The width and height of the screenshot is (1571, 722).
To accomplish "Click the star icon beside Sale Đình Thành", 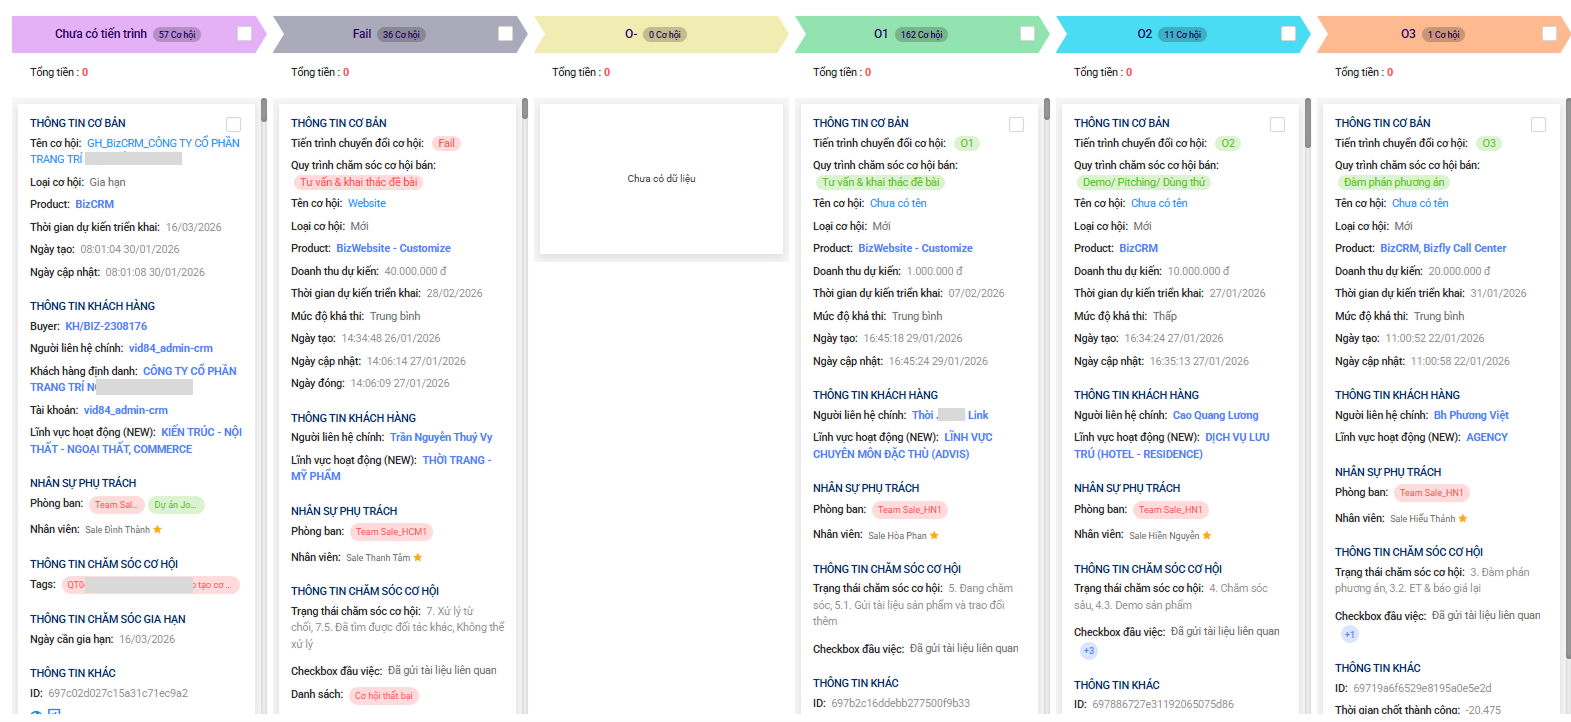I will 157,530.
